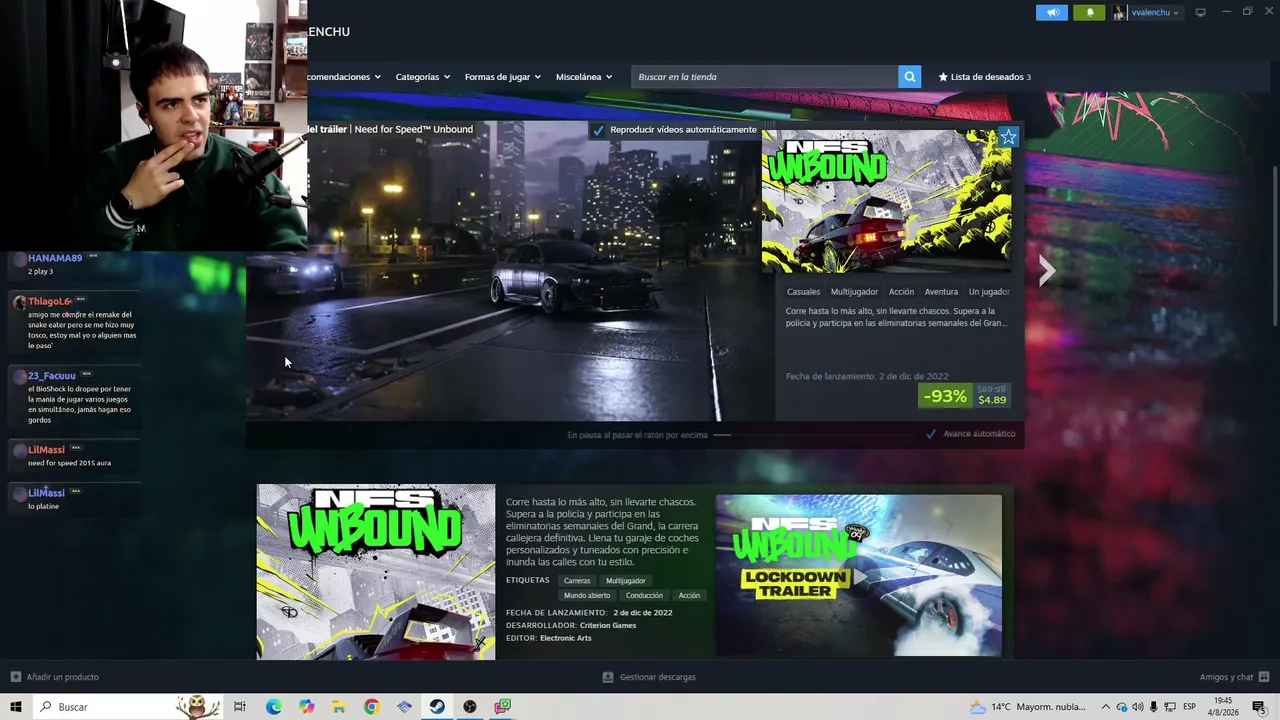Open Copilot from the taskbar
The height and width of the screenshot is (720, 1280).
coord(306,707)
